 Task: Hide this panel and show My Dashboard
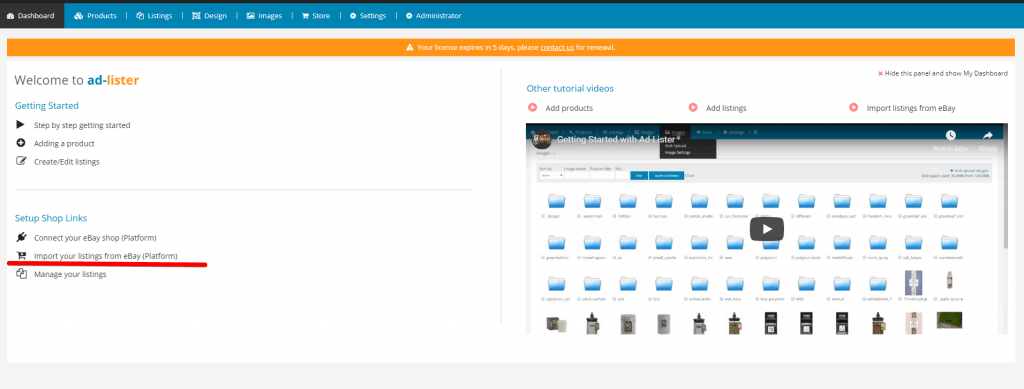click(942, 74)
